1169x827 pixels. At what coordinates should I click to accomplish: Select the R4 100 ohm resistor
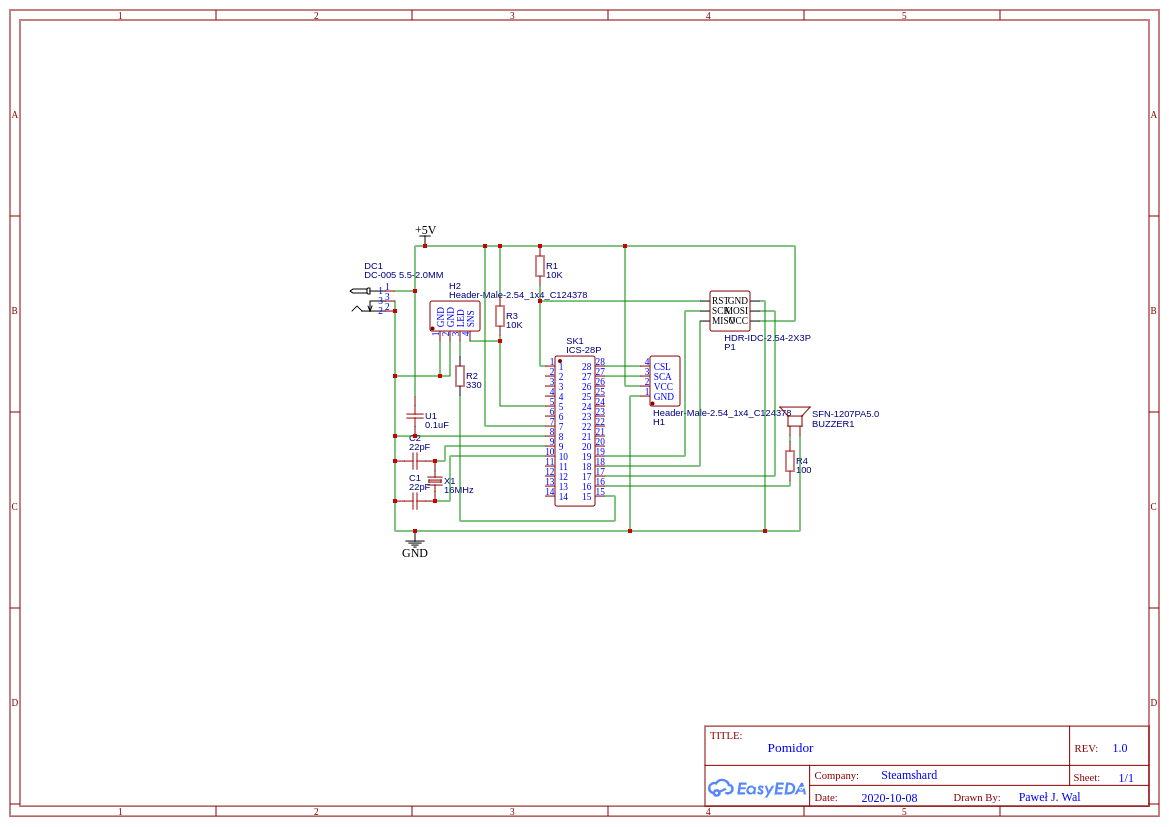tap(790, 461)
